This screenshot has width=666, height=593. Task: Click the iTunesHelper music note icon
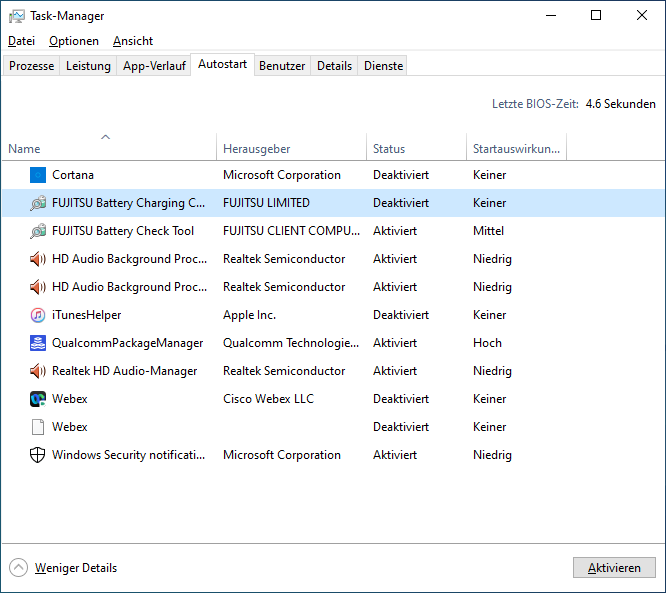coord(38,315)
